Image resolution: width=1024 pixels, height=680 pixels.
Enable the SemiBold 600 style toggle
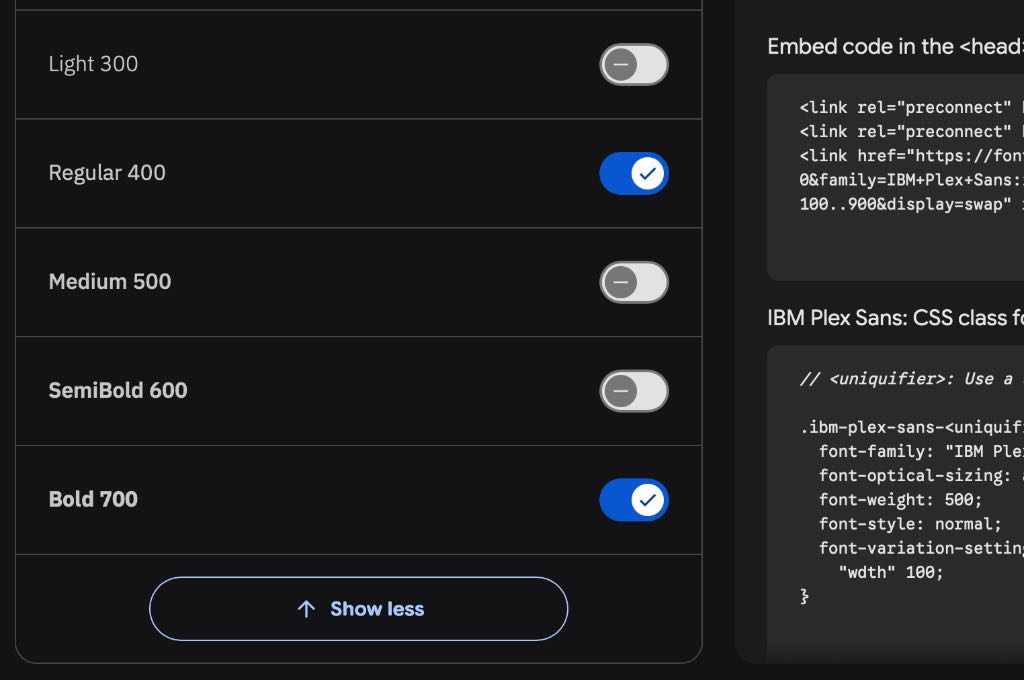(x=633, y=391)
